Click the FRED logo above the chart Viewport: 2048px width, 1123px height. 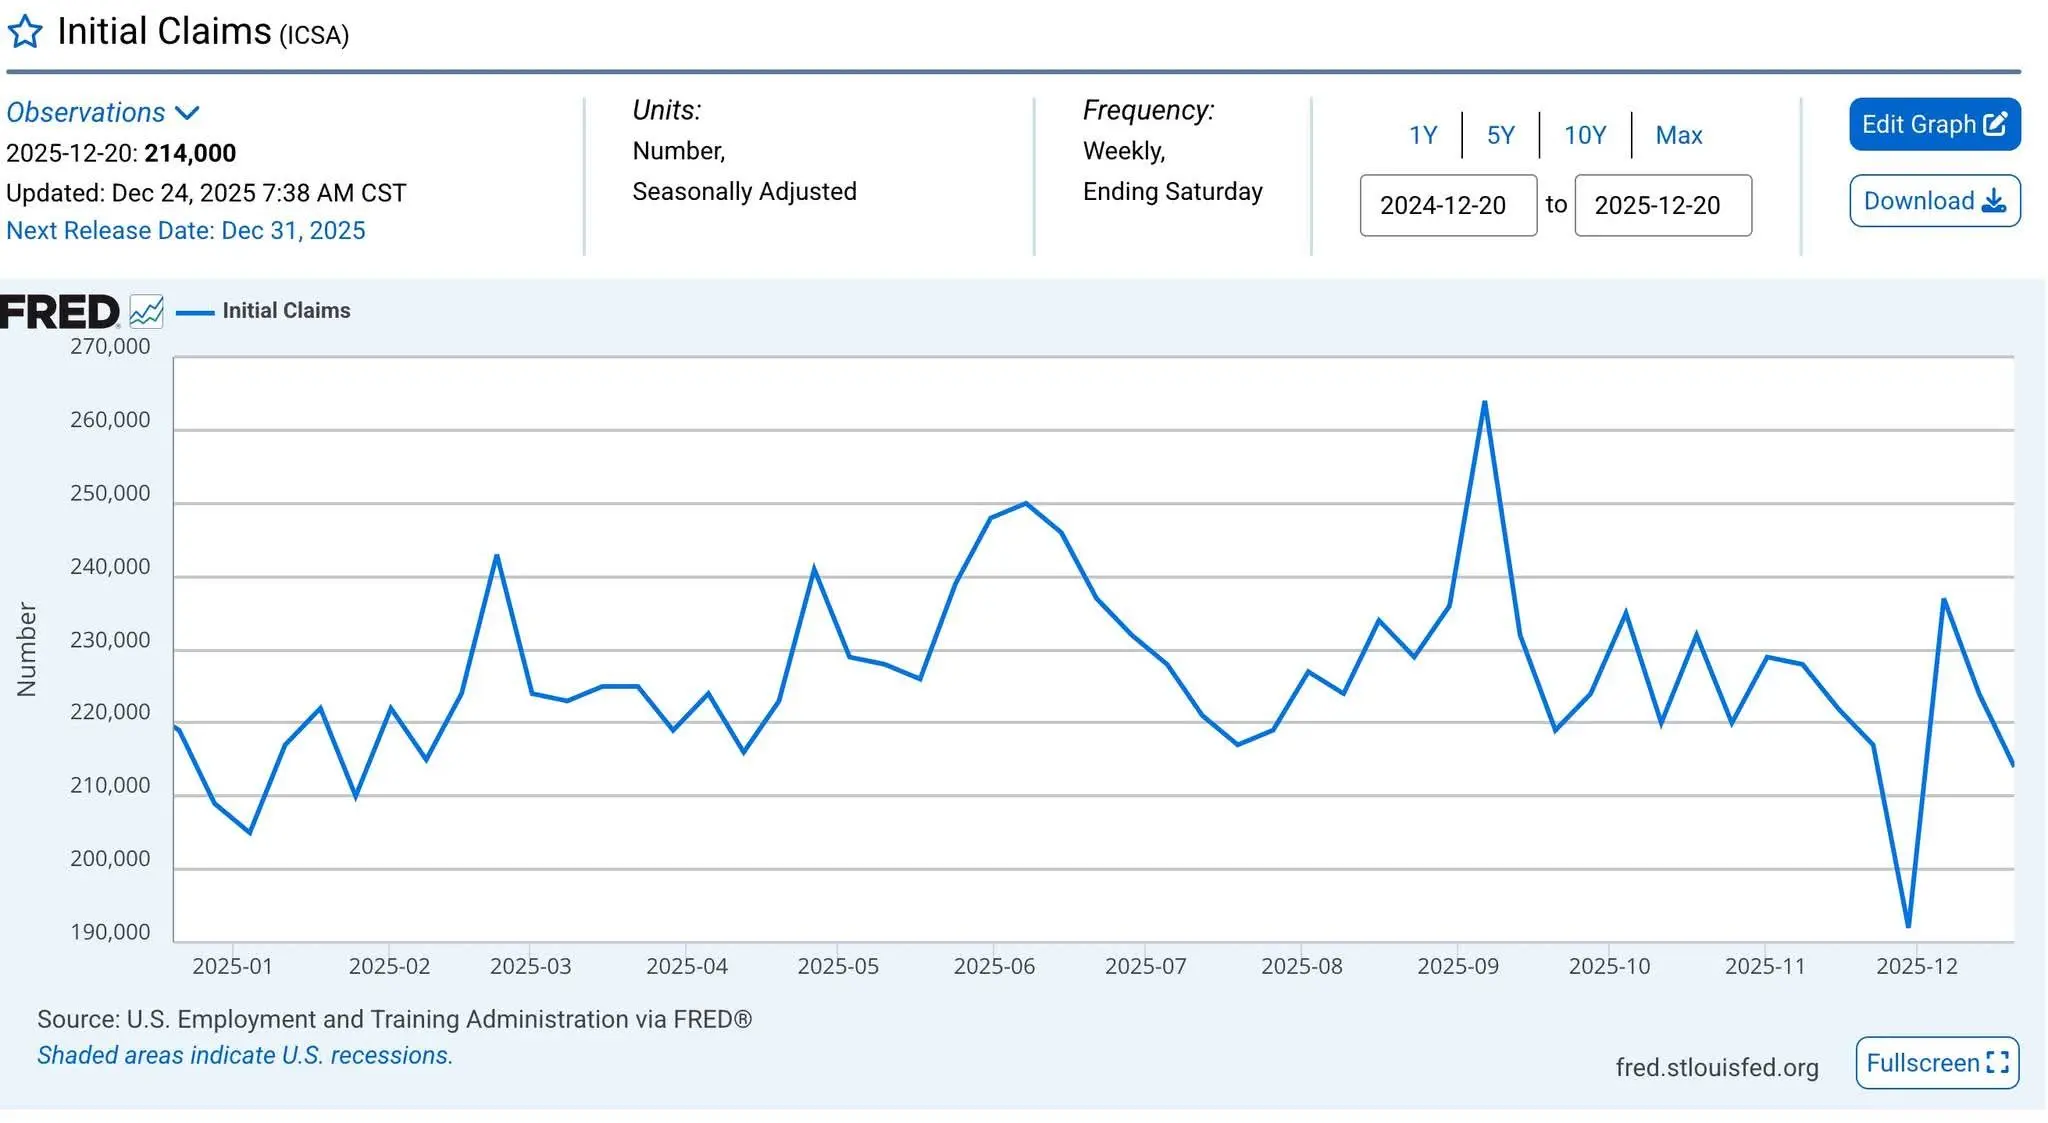[60, 312]
